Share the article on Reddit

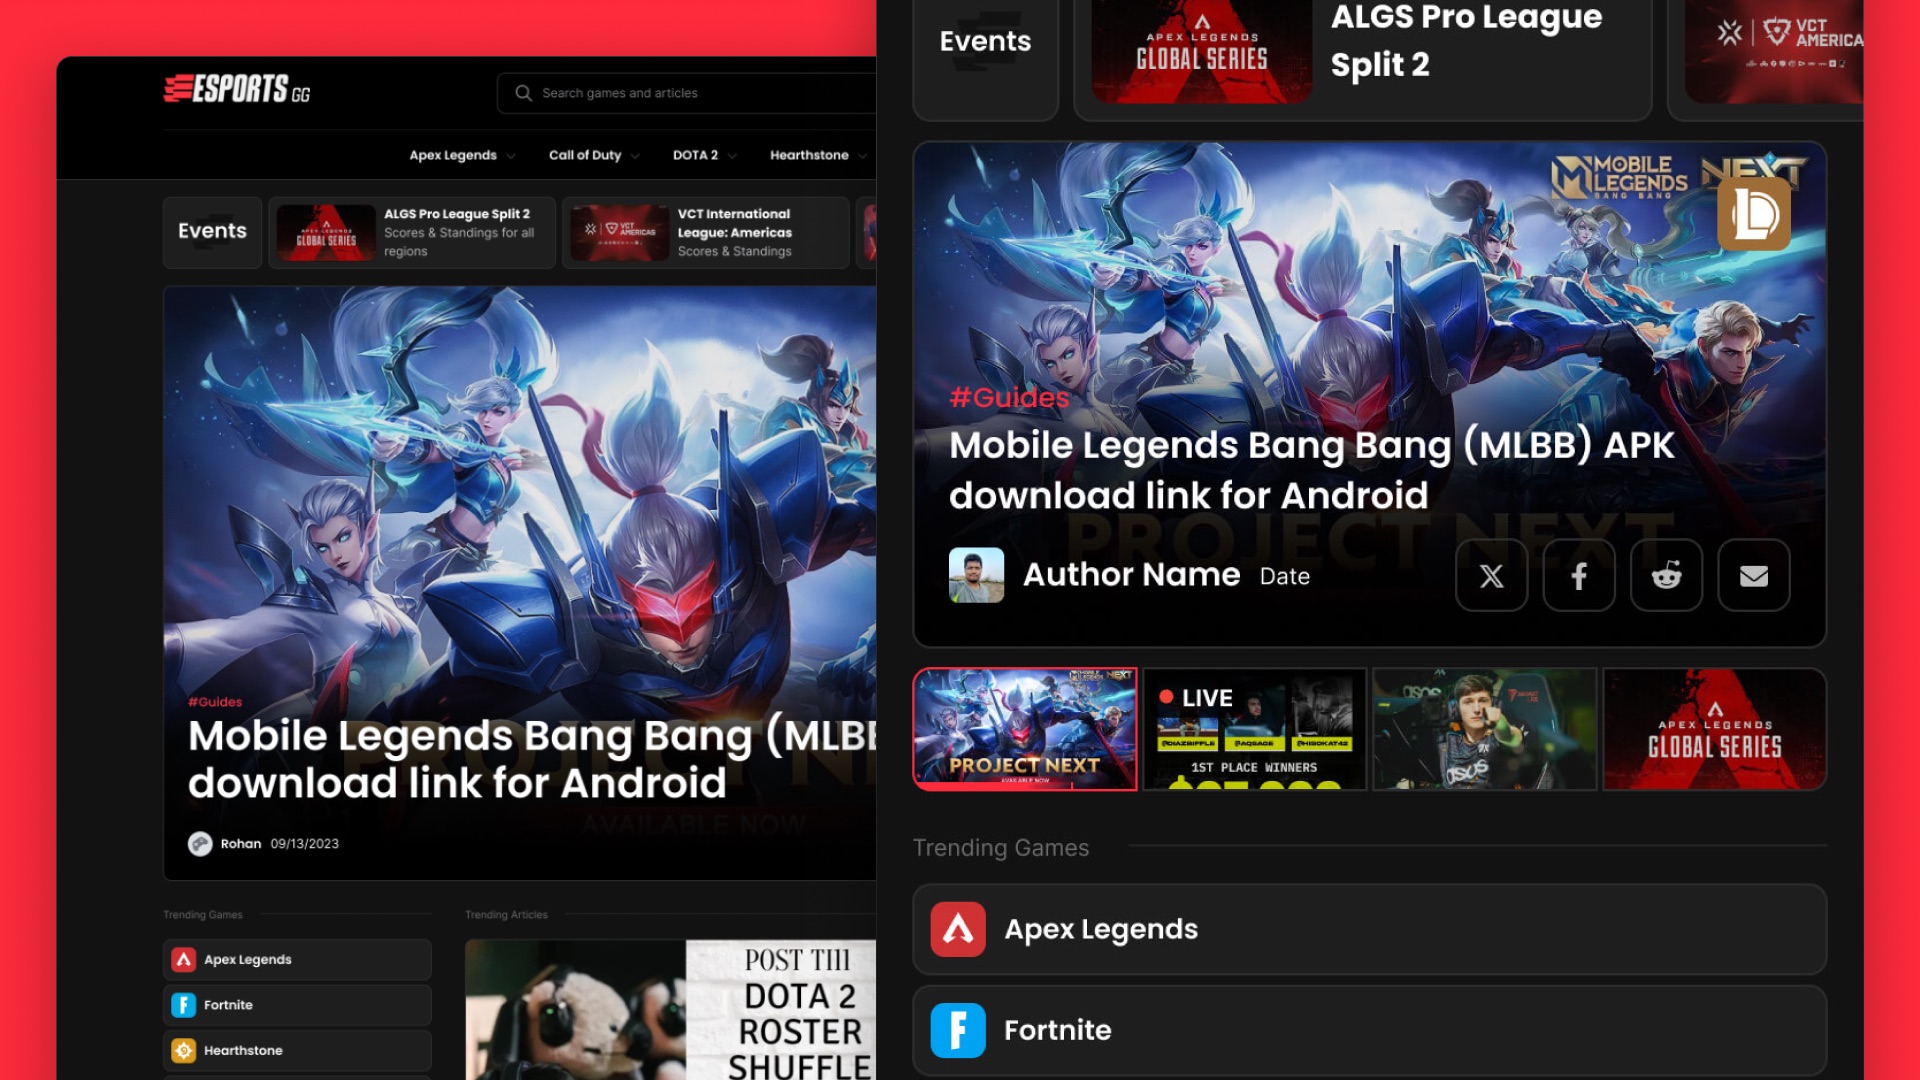pos(1666,576)
